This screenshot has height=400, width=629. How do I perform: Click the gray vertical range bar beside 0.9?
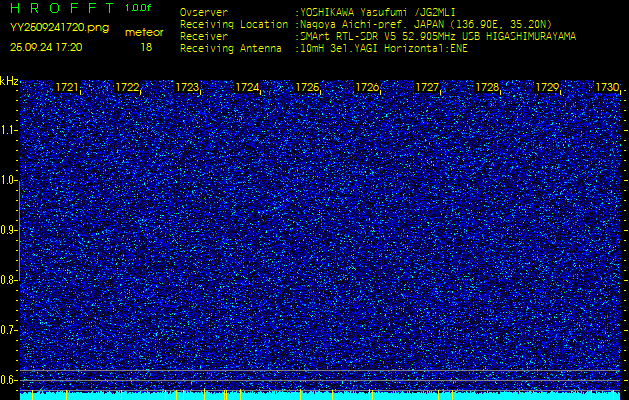19,230
